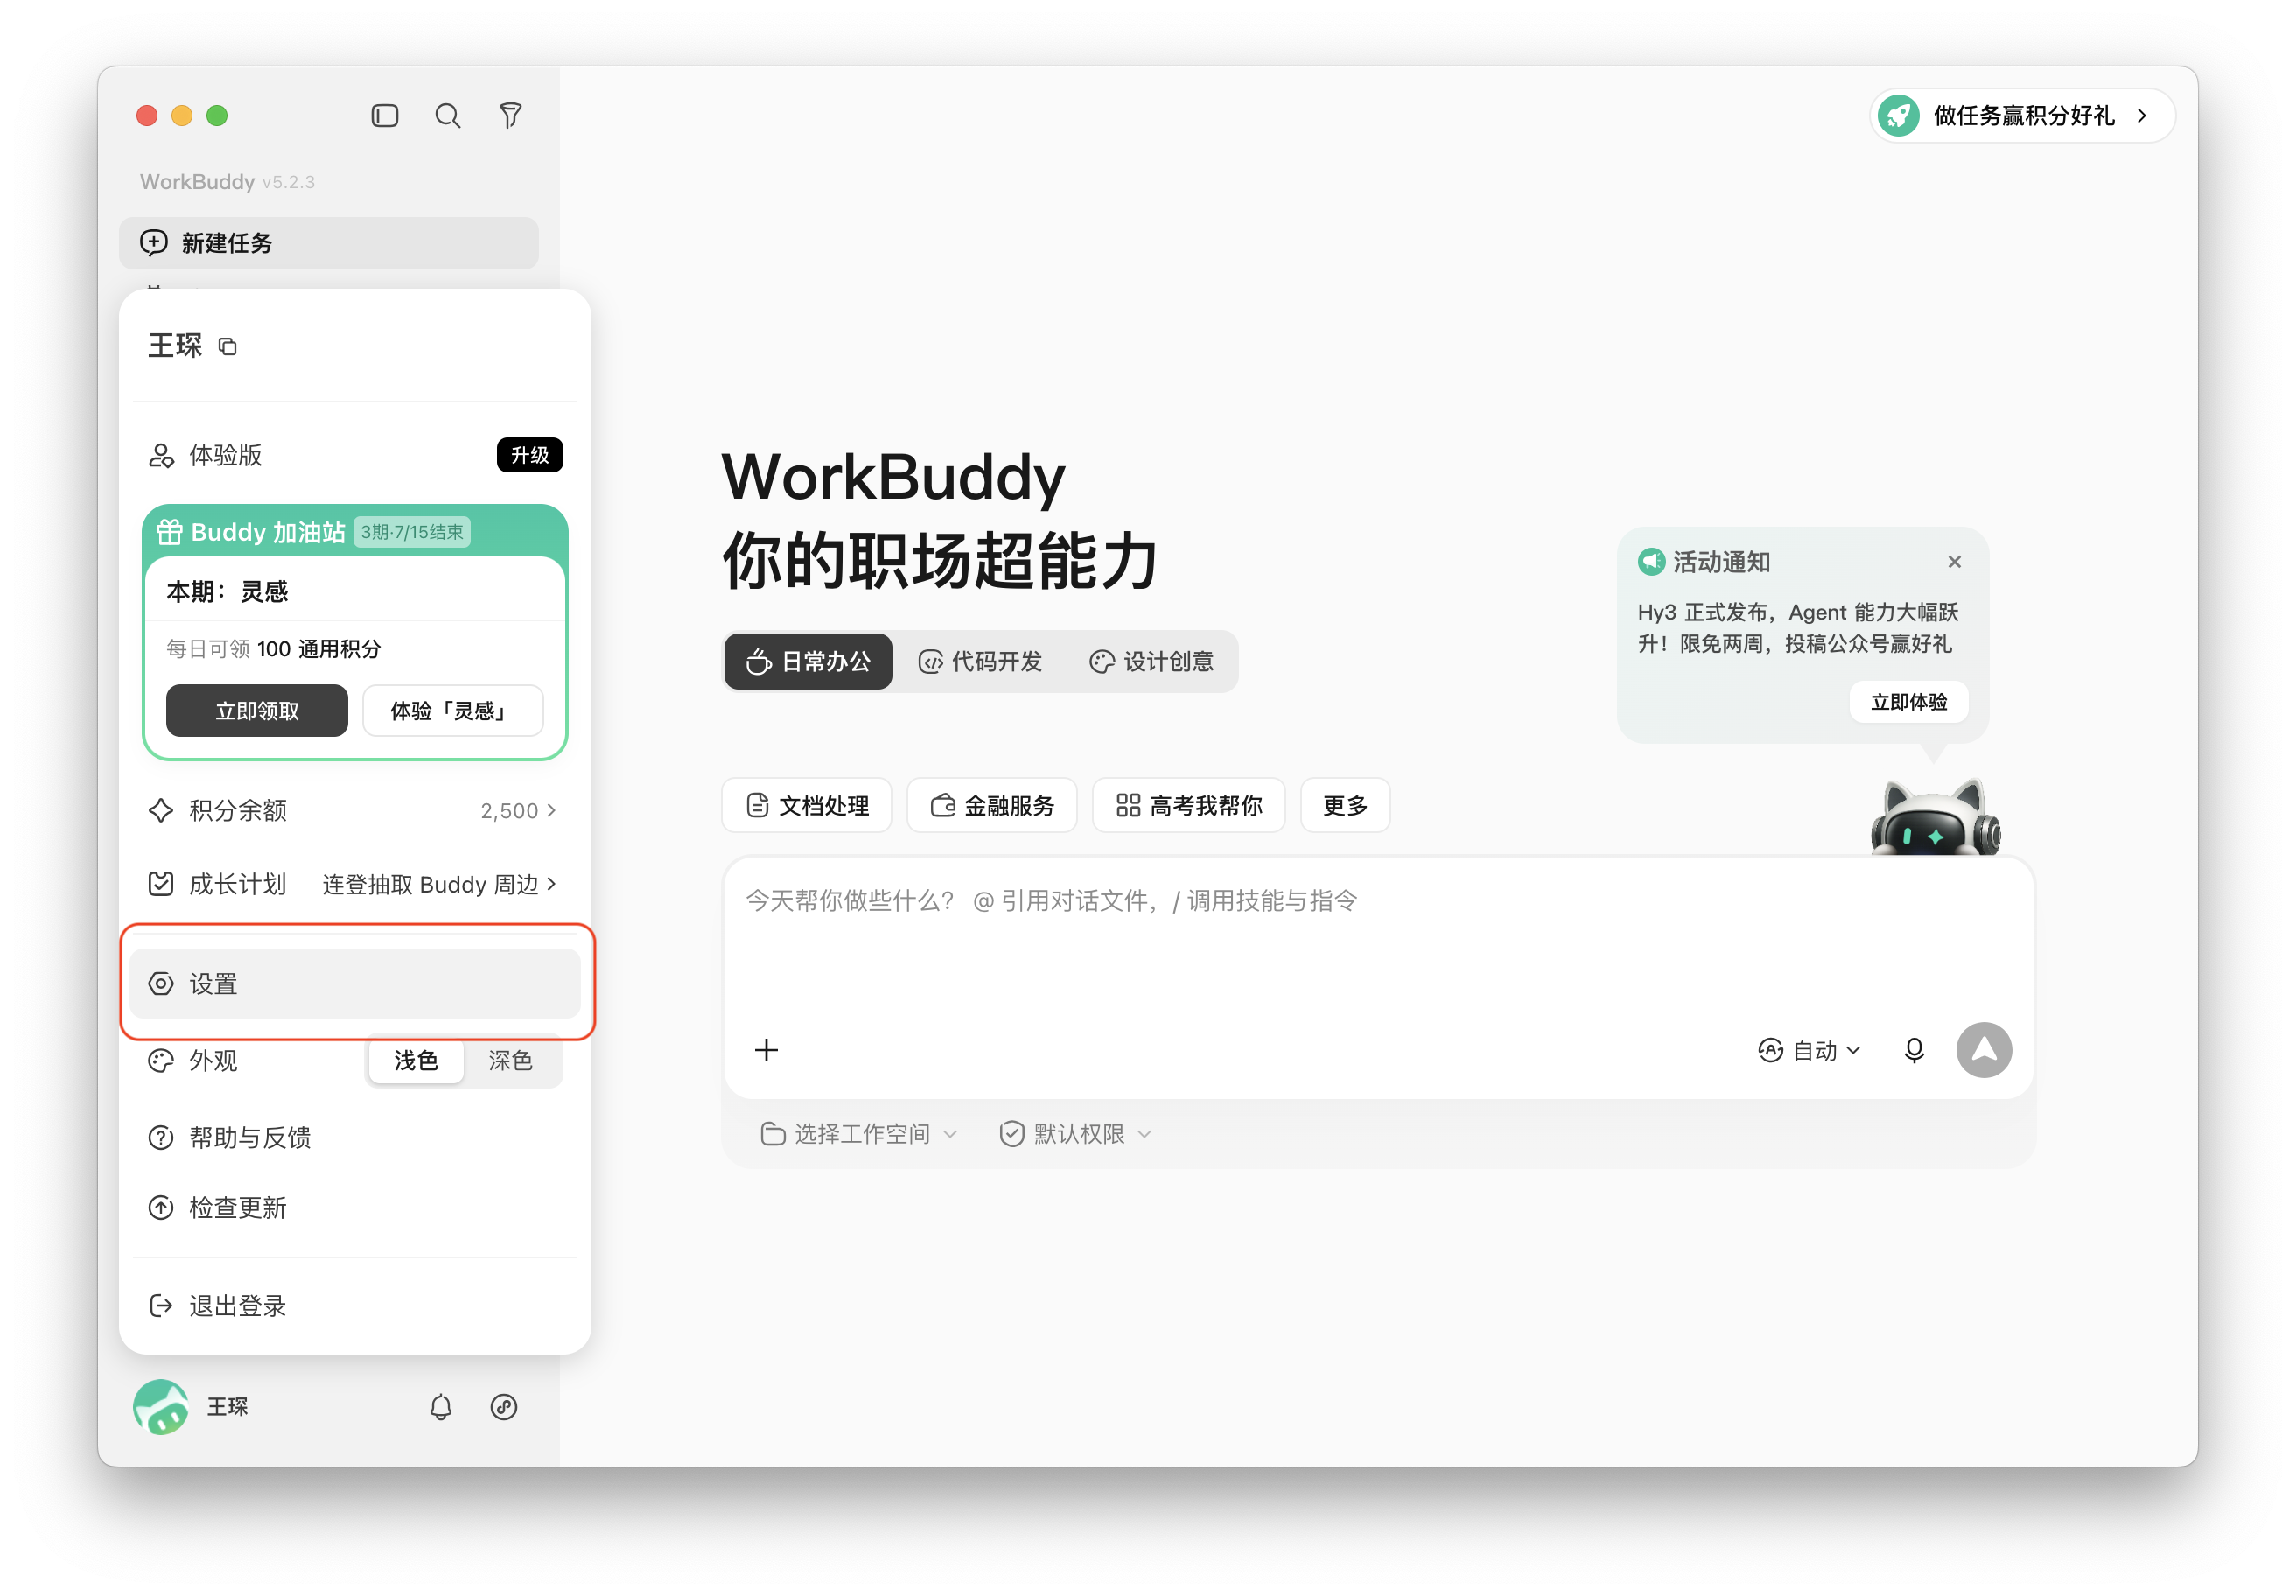Close the 活动通知 popup

(x=1954, y=562)
